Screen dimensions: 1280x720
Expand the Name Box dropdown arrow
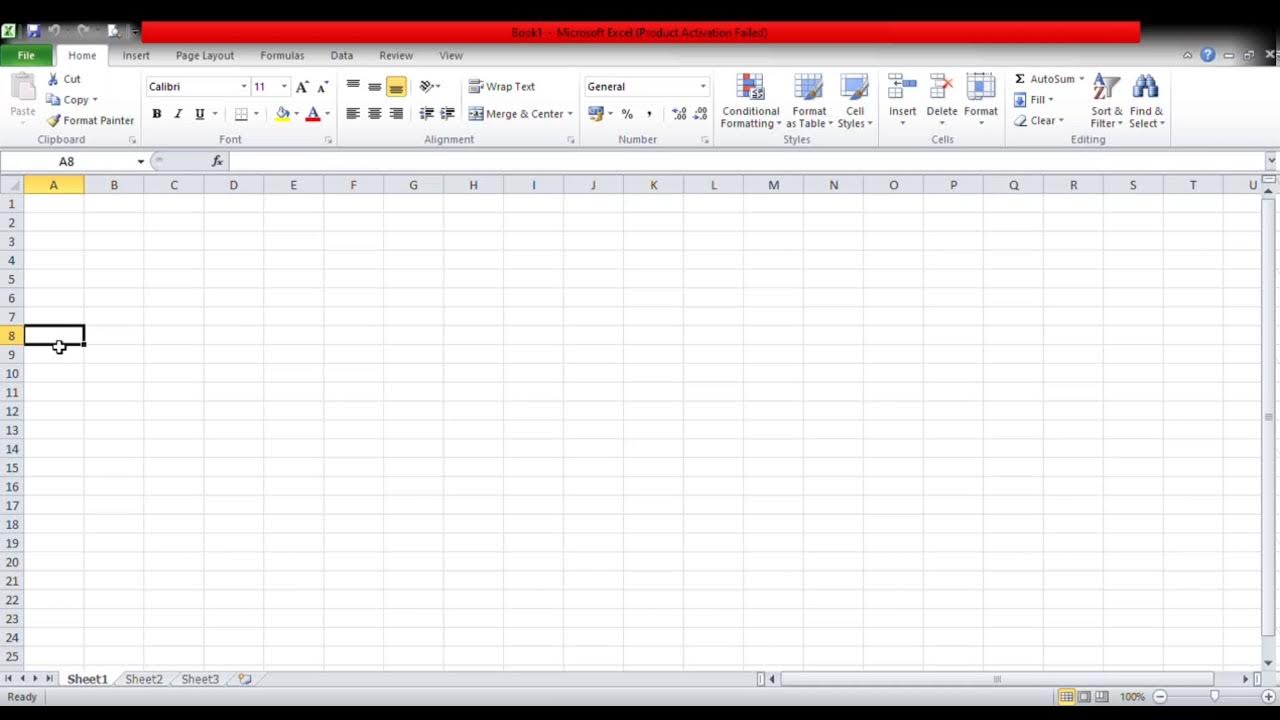[141, 161]
